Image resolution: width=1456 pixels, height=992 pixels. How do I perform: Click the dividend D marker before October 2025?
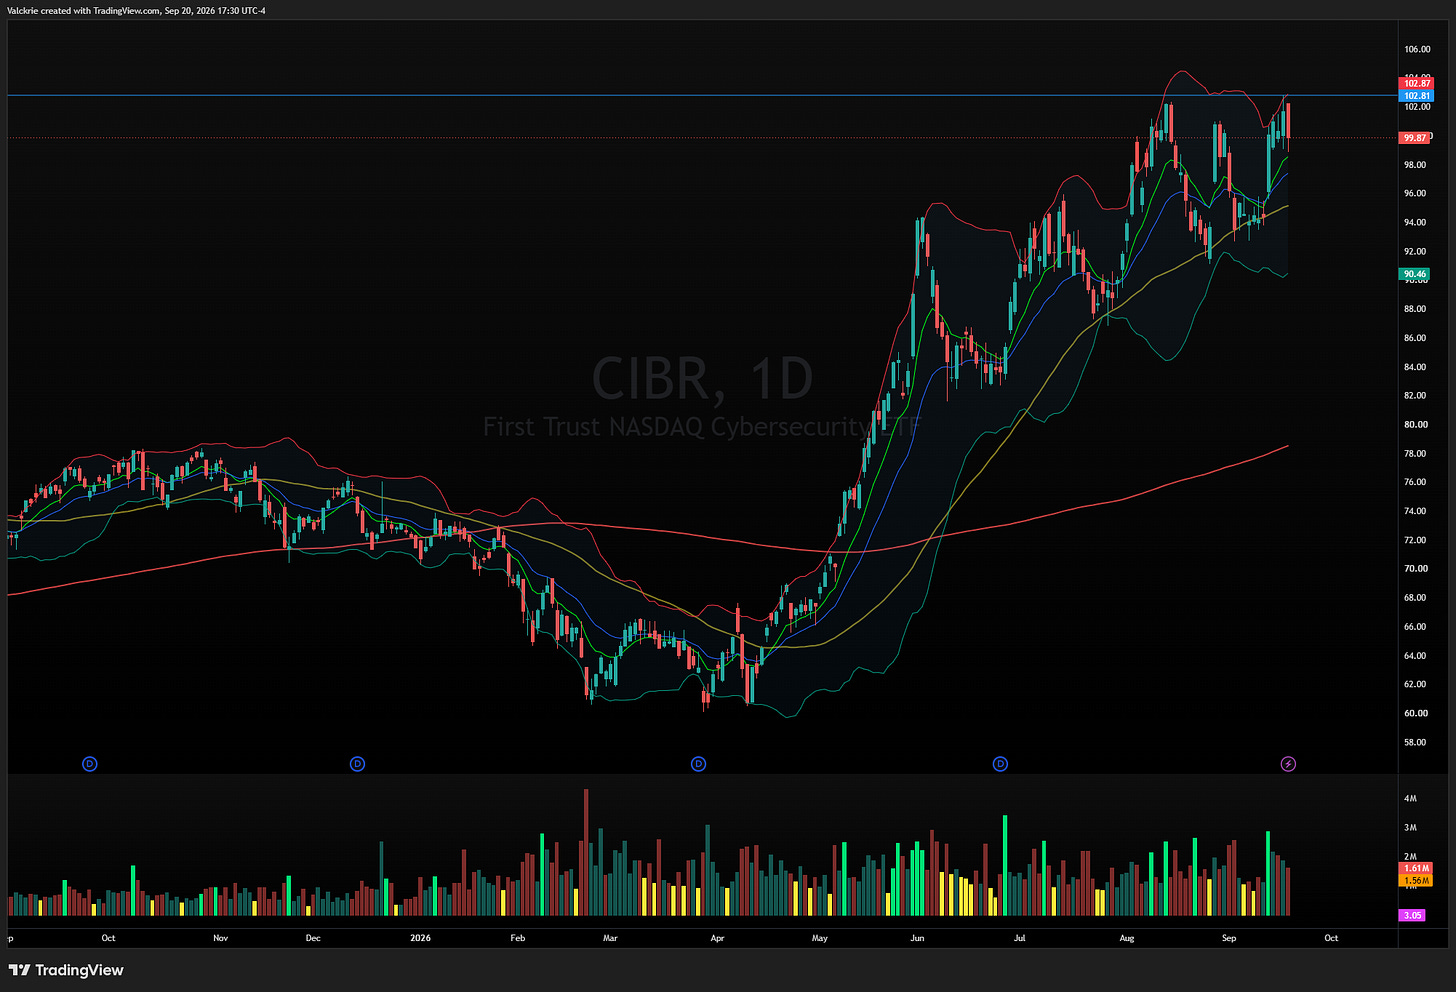coord(89,764)
